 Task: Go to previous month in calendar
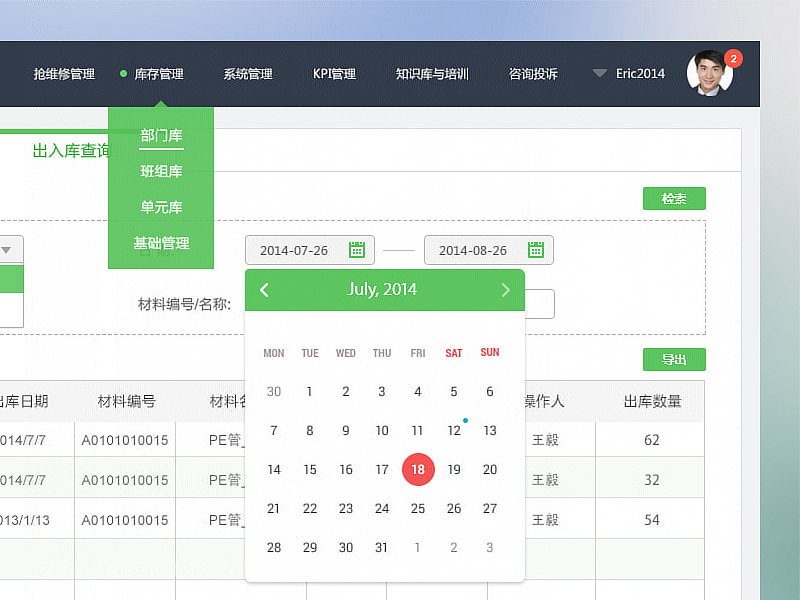(x=264, y=290)
